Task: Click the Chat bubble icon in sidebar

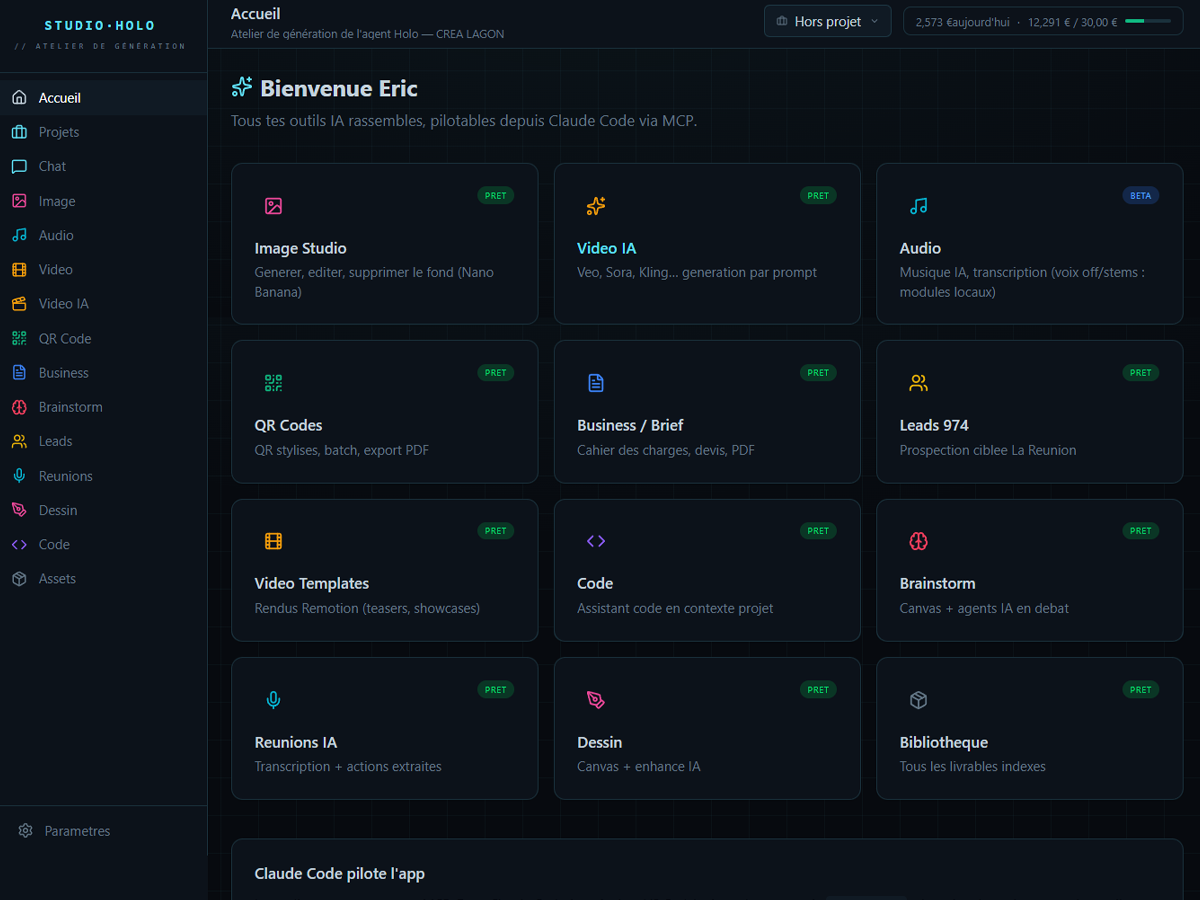Action: 19,166
